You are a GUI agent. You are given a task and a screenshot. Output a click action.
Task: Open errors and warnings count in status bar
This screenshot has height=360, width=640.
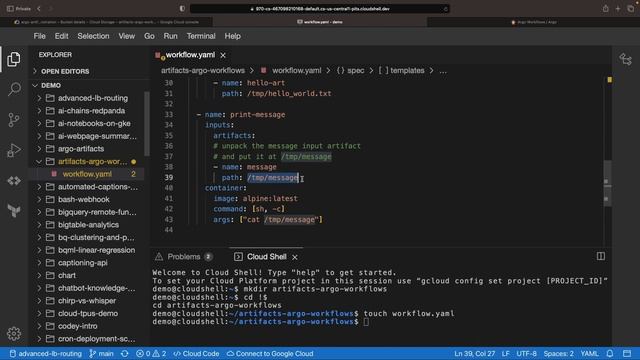(151, 354)
